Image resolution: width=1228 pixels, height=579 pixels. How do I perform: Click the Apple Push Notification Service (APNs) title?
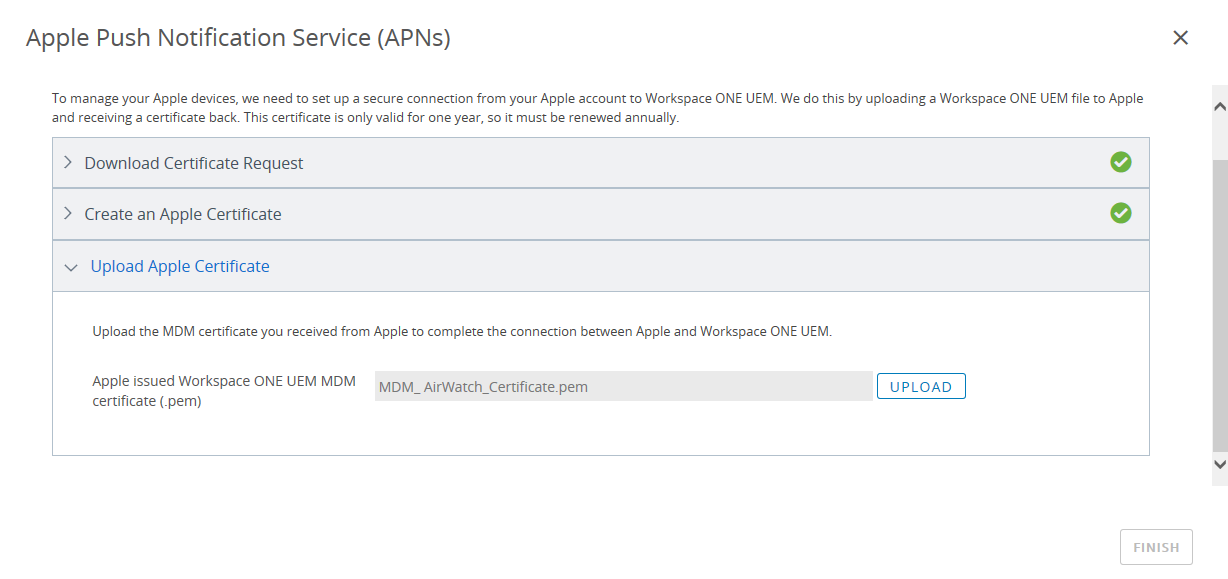pos(238,38)
